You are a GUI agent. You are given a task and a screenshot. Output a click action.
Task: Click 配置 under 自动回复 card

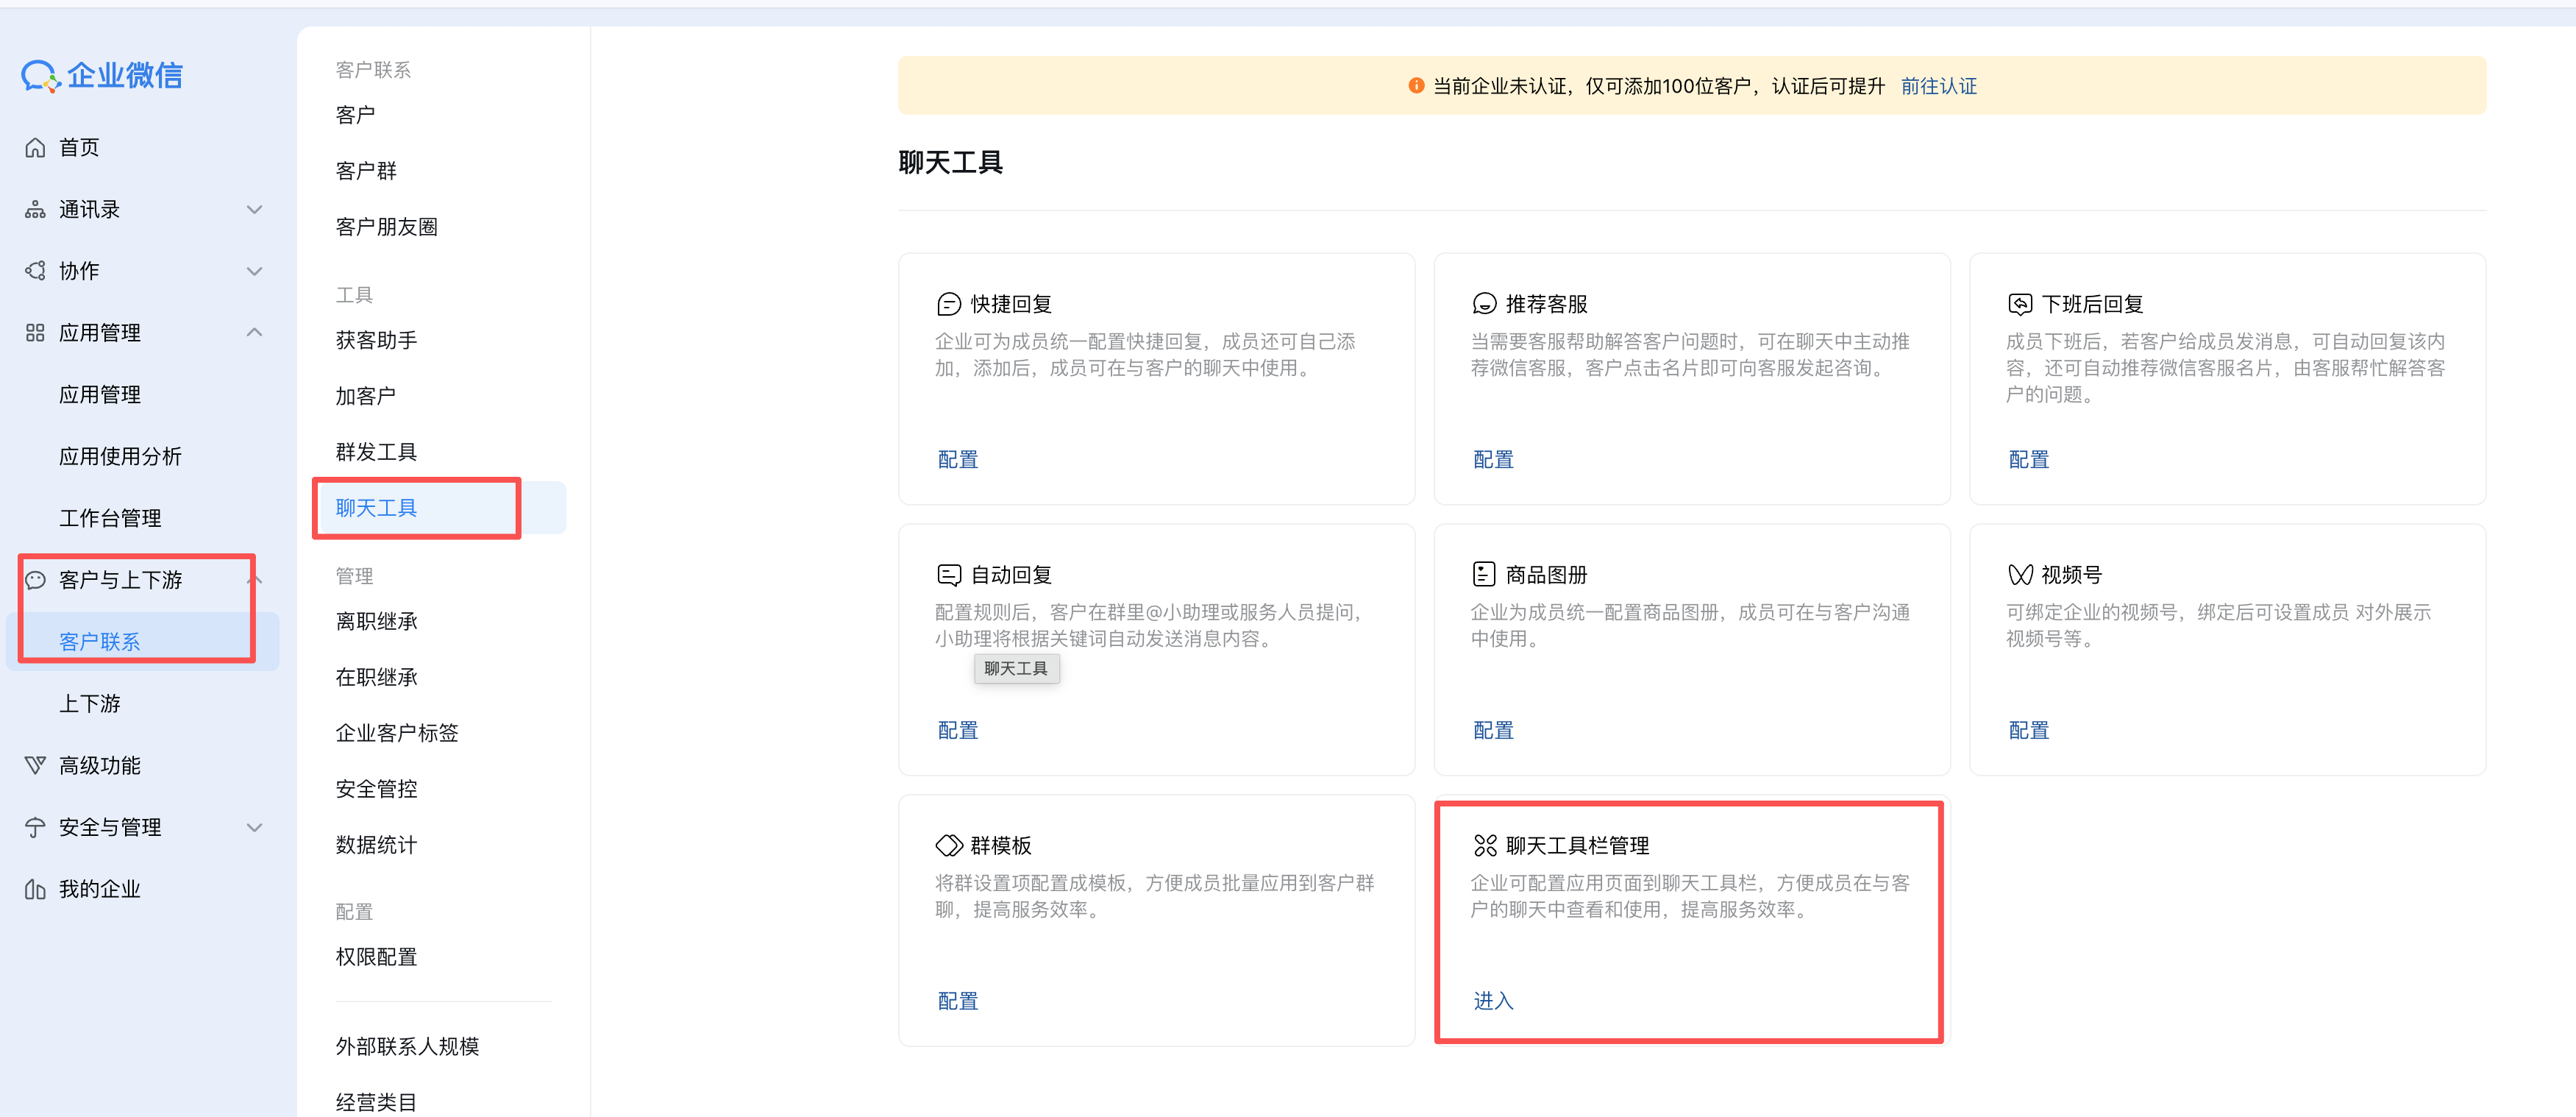click(x=957, y=730)
